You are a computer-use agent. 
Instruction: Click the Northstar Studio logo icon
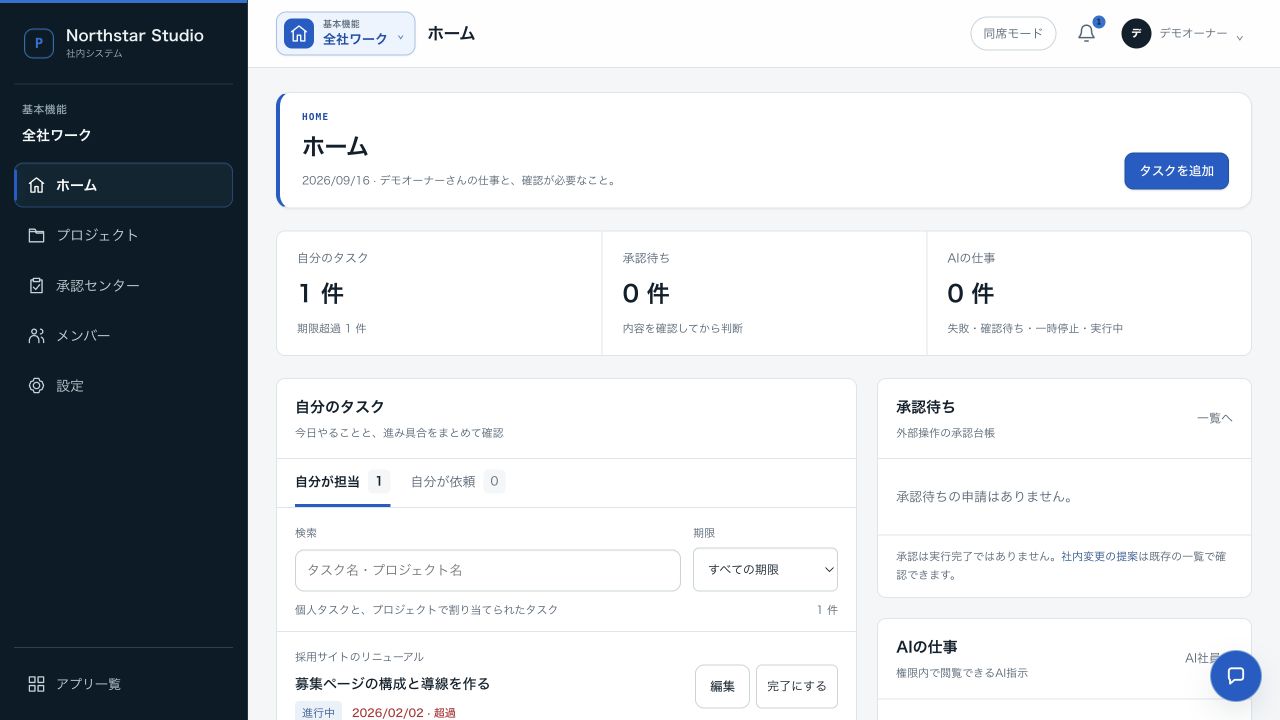point(38,43)
